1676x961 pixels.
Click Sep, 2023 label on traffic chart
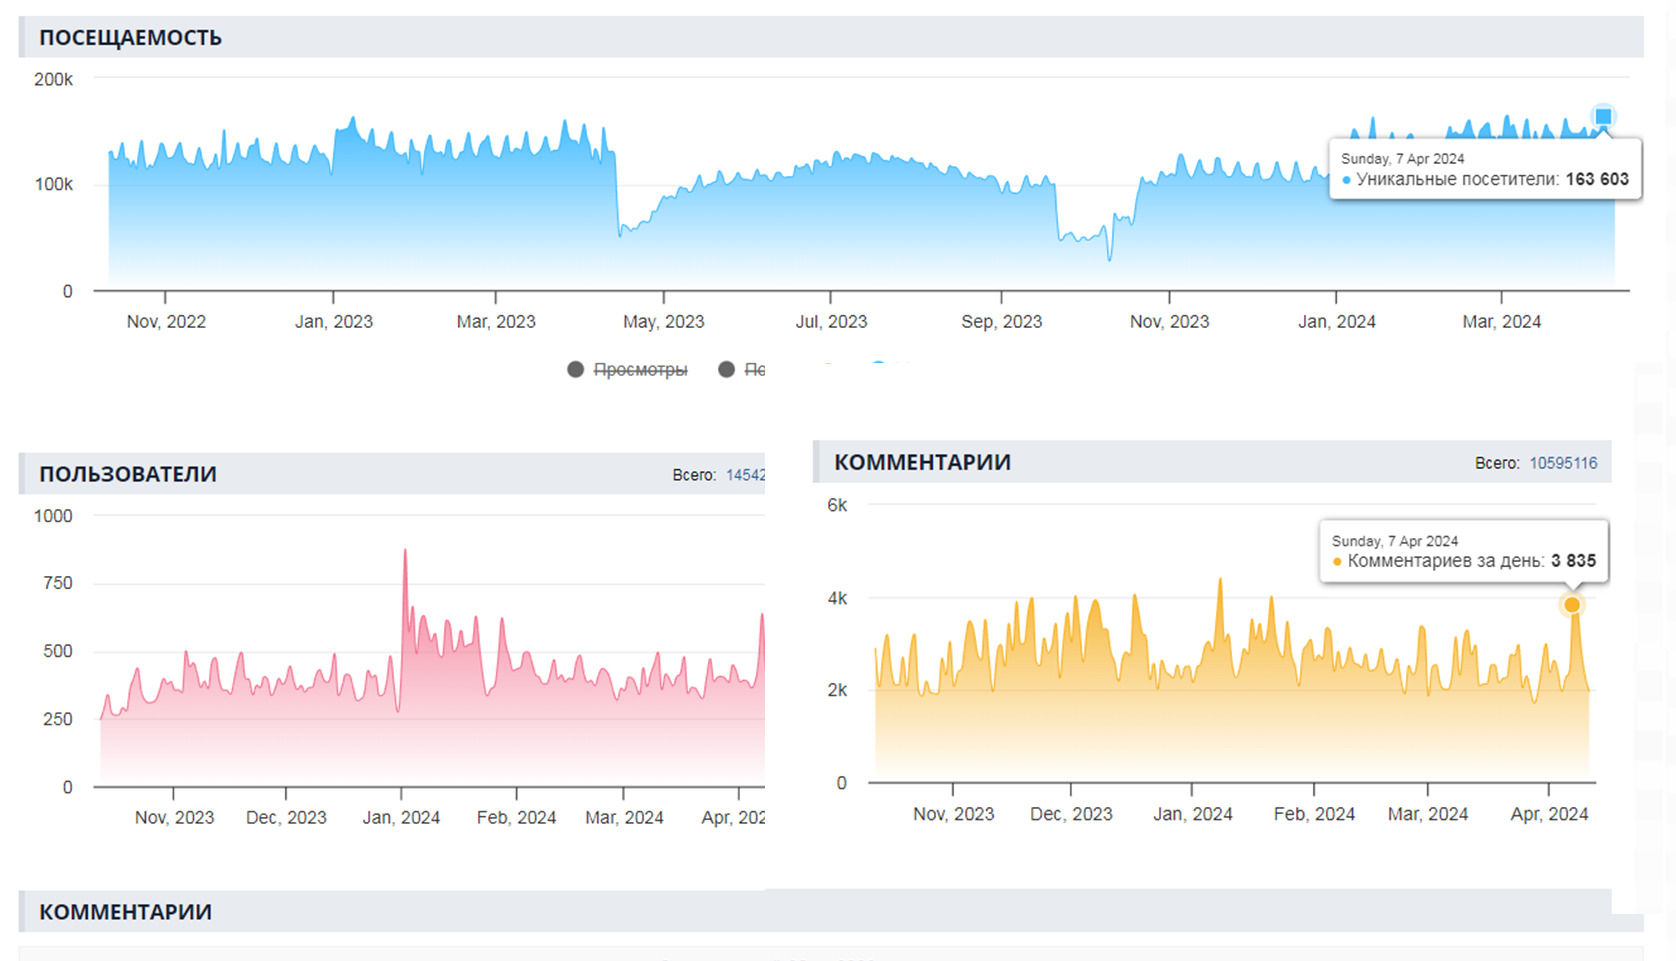pyautogui.click(x=1001, y=322)
